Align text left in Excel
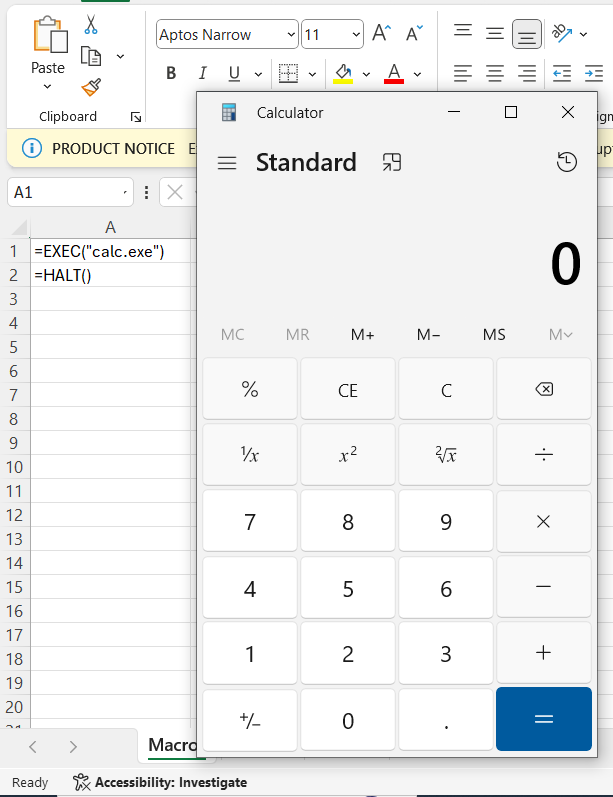The height and width of the screenshot is (797, 613). (x=463, y=73)
